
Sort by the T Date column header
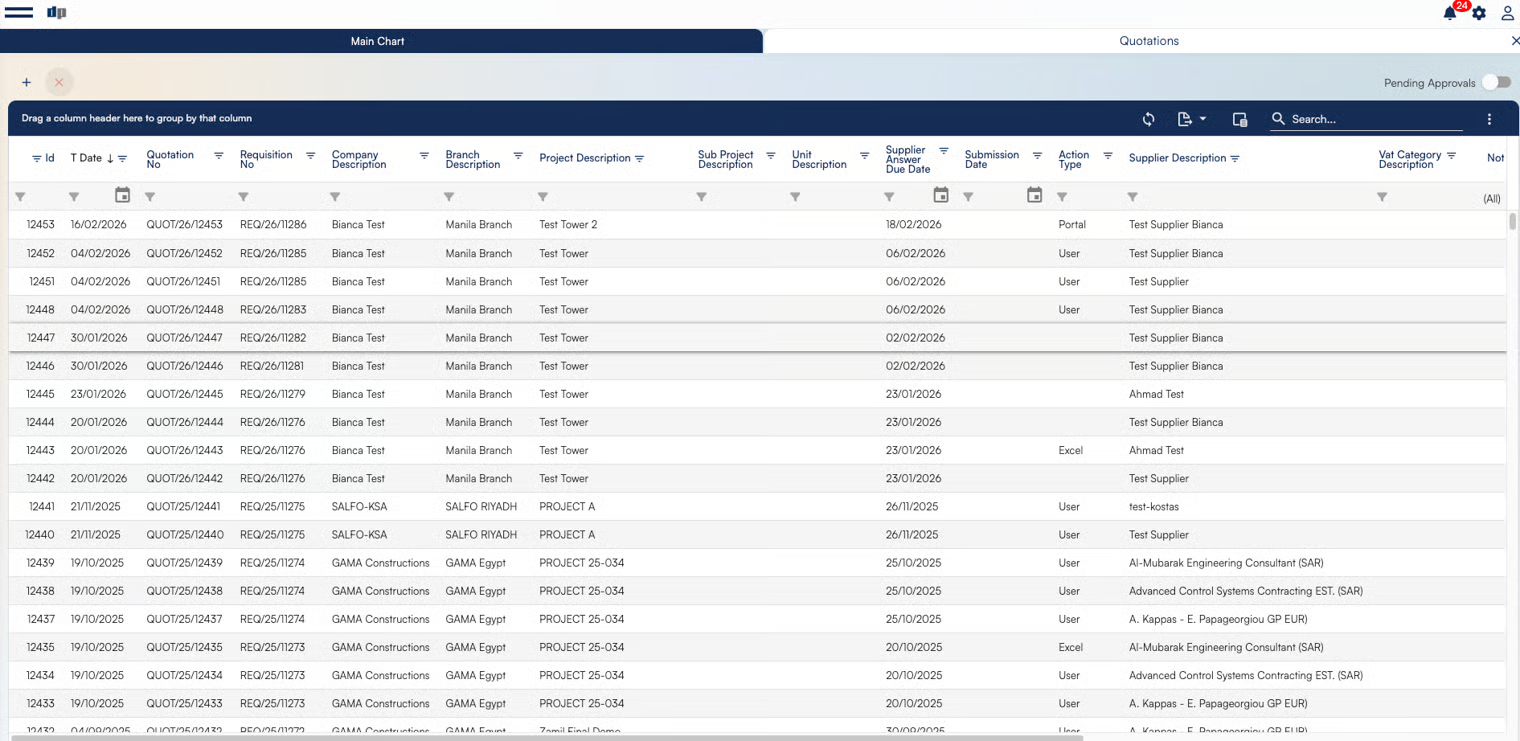click(x=86, y=158)
